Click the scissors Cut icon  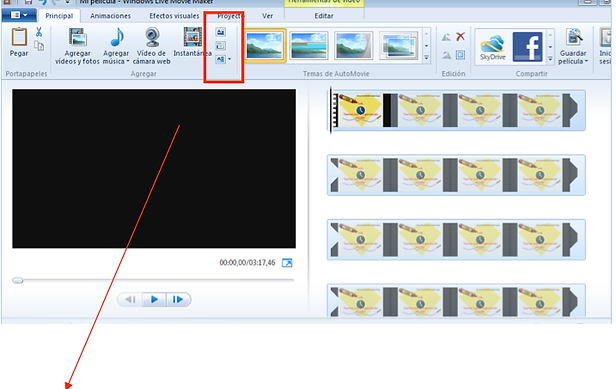pyautogui.click(x=39, y=32)
